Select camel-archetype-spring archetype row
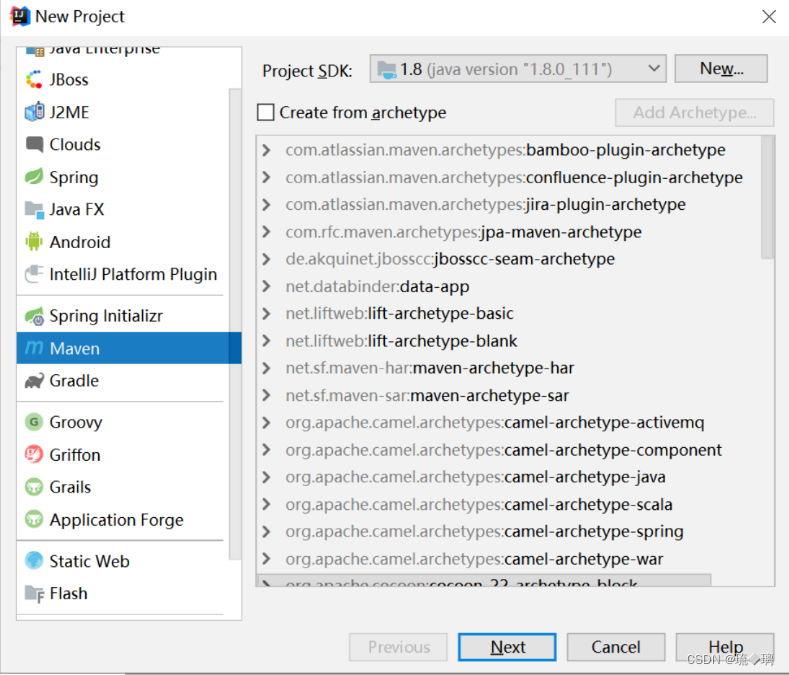 [x=509, y=532]
